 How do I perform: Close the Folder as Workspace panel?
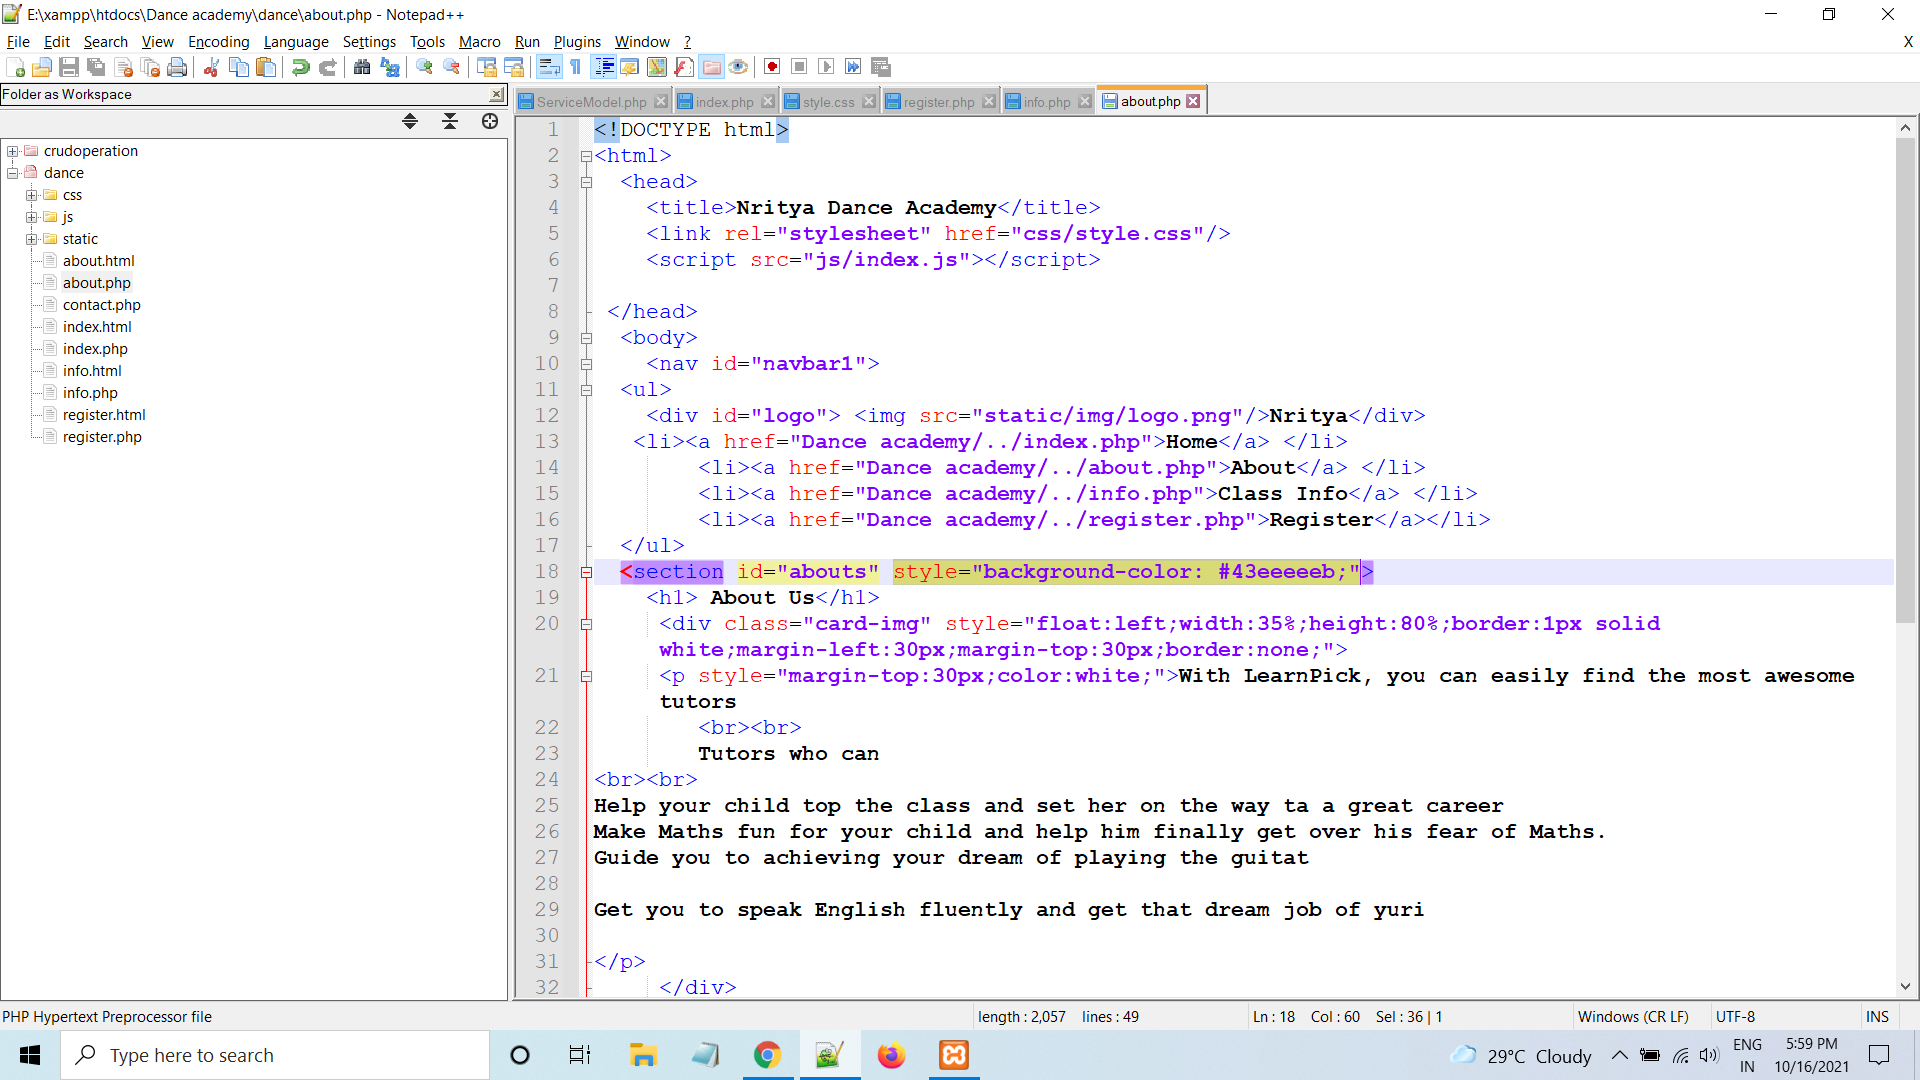(497, 94)
